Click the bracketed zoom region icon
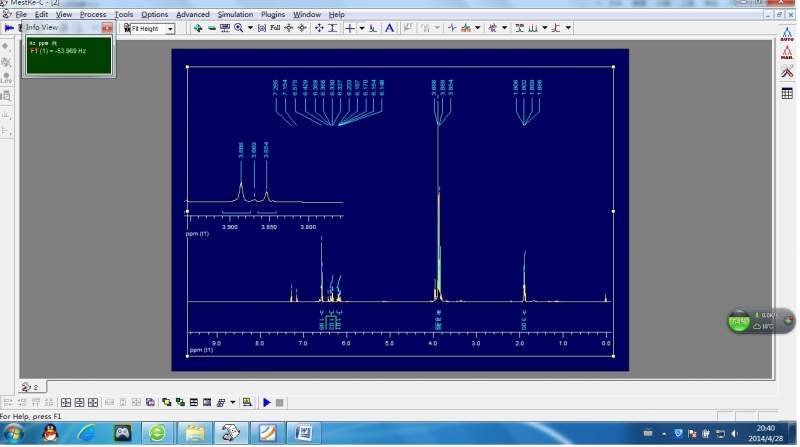The height and width of the screenshot is (447, 800). click(x=262, y=28)
